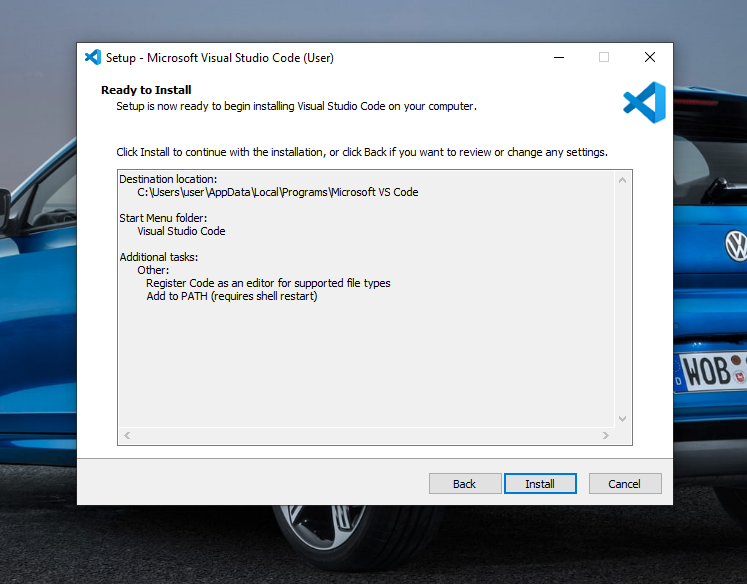747x584 pixels.
Task: Click the large blue VS Code logo
Action: (x=644, y=102)
